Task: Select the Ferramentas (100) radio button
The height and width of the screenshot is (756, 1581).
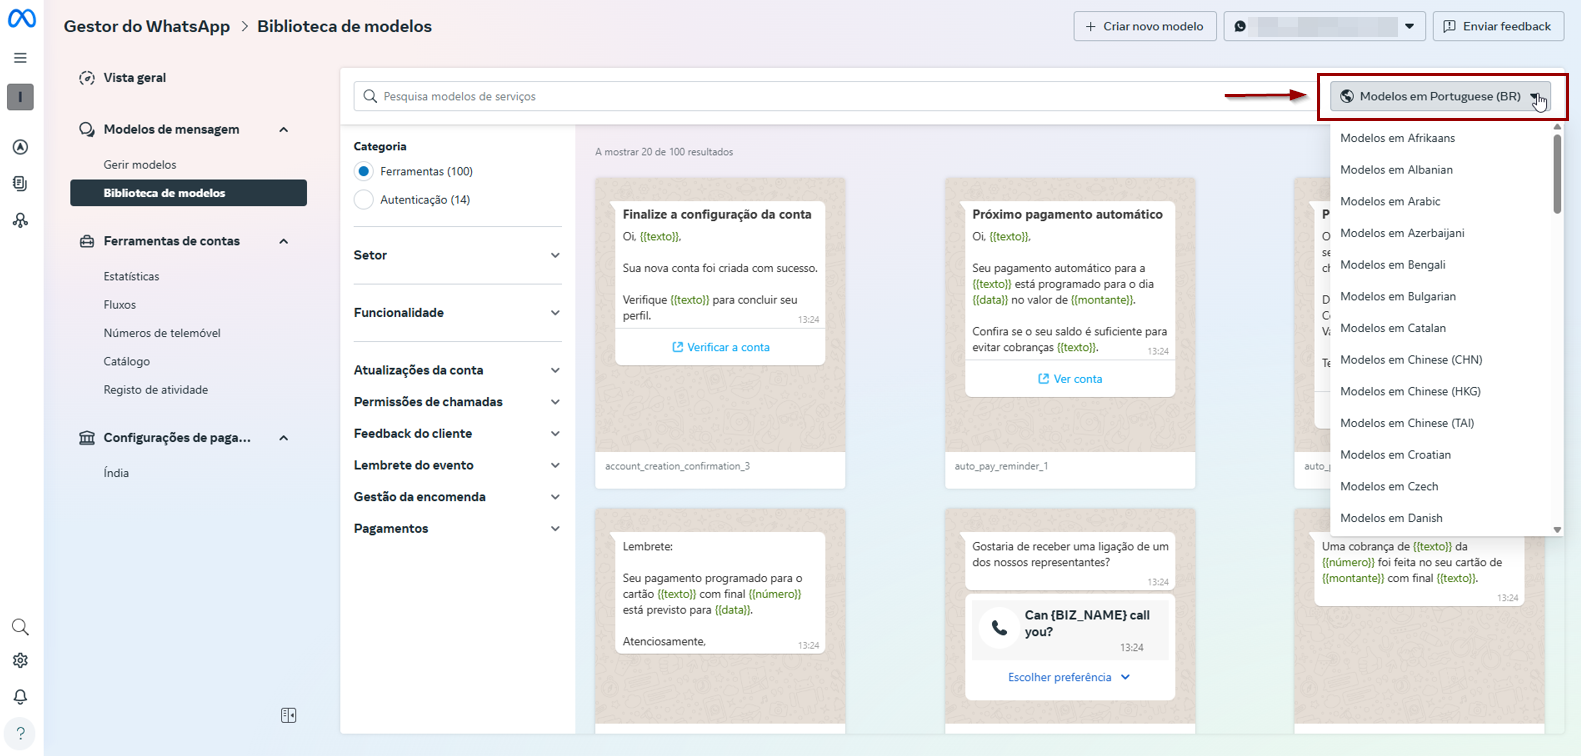Action: tap(364, 171)
